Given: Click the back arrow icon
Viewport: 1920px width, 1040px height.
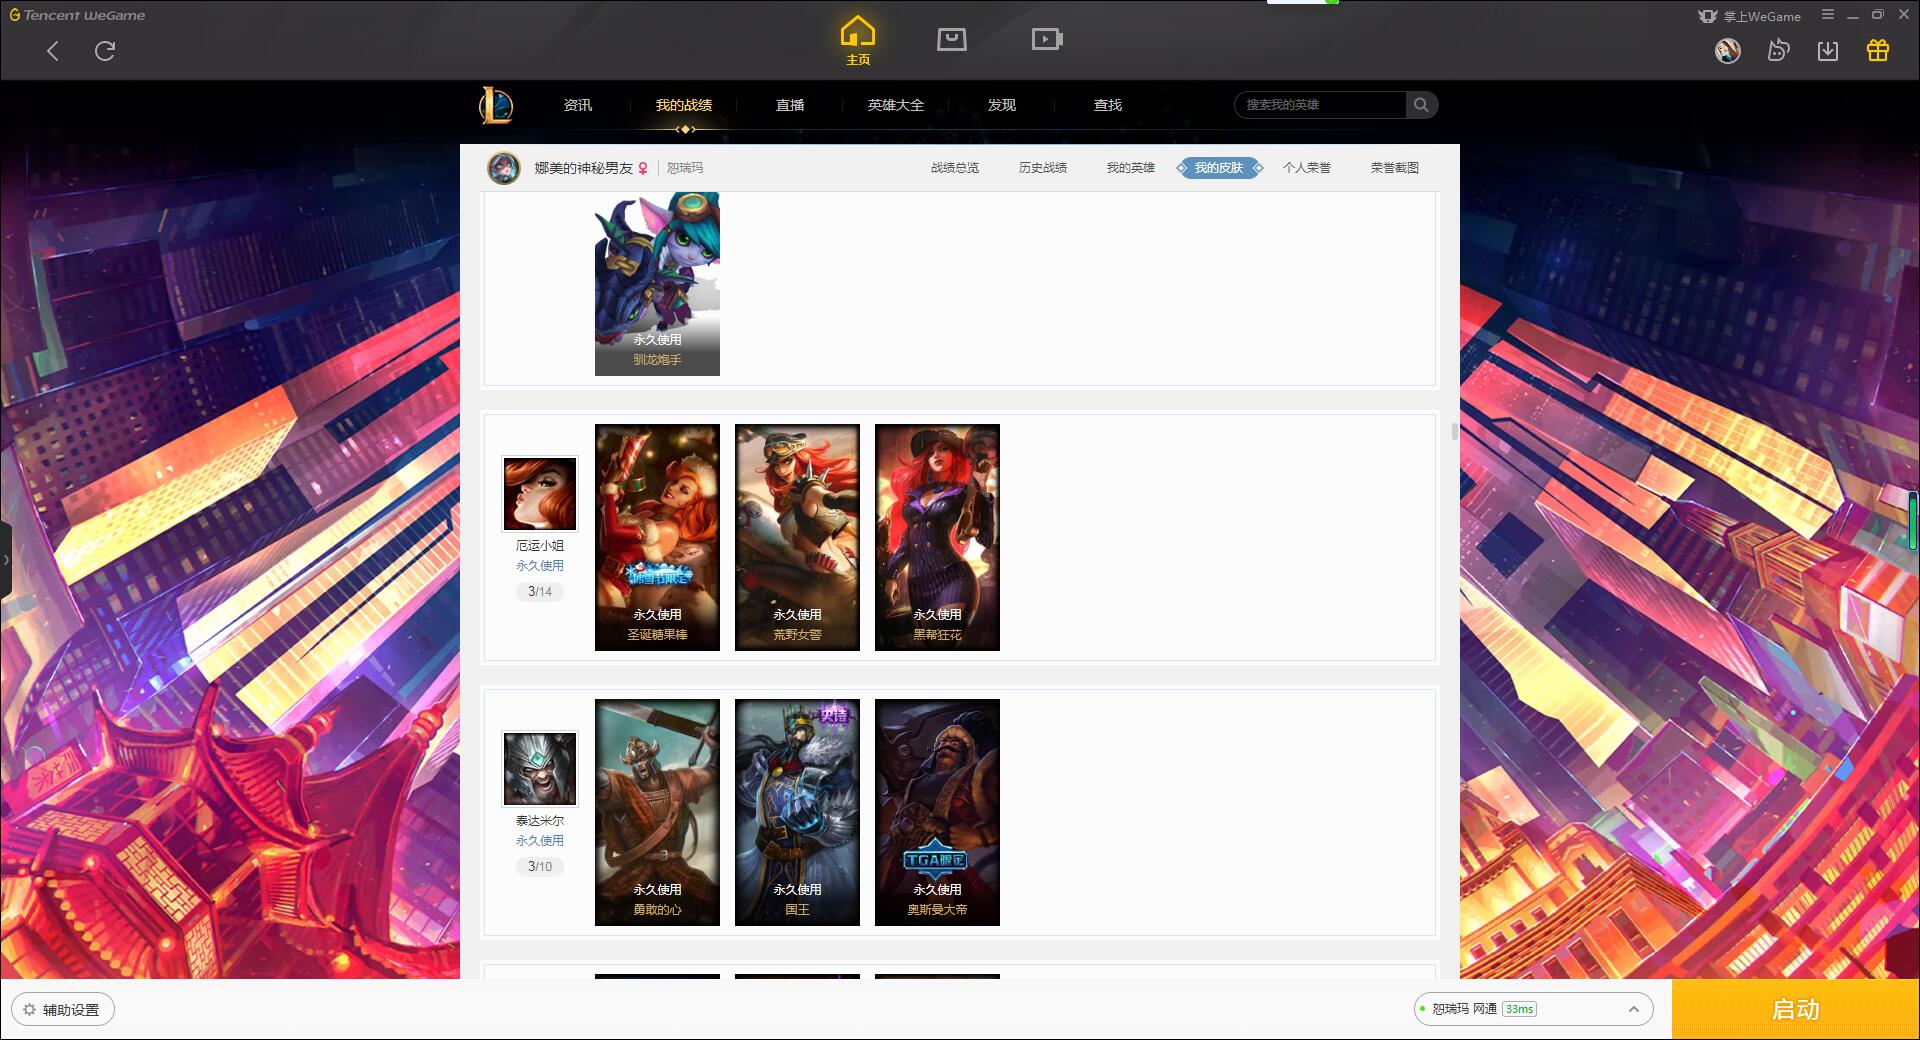Looking at the screenshot, I should tap(53, 51).
